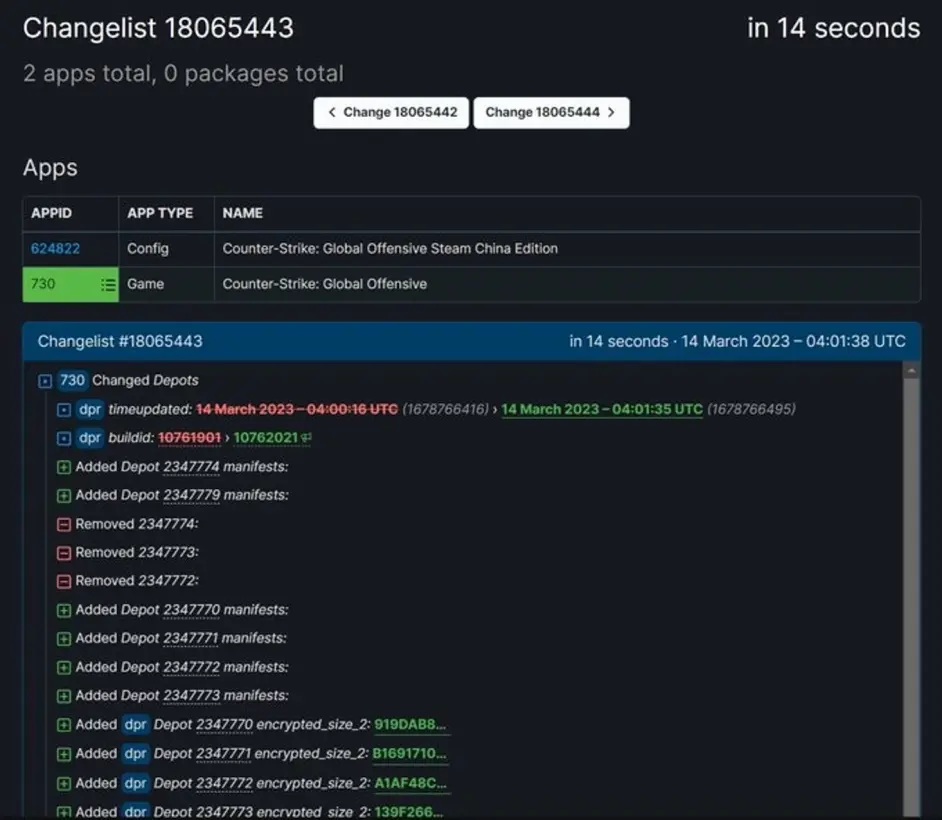Open app ID 624822 link
This screenshot has height=820, width=942.
coord(55,248)
